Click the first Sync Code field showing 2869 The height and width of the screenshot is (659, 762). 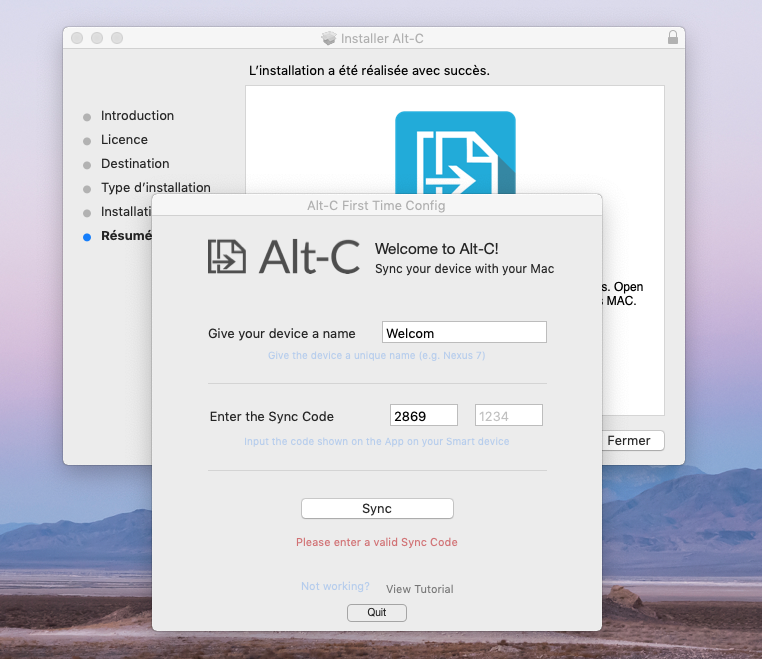[423, 416]
